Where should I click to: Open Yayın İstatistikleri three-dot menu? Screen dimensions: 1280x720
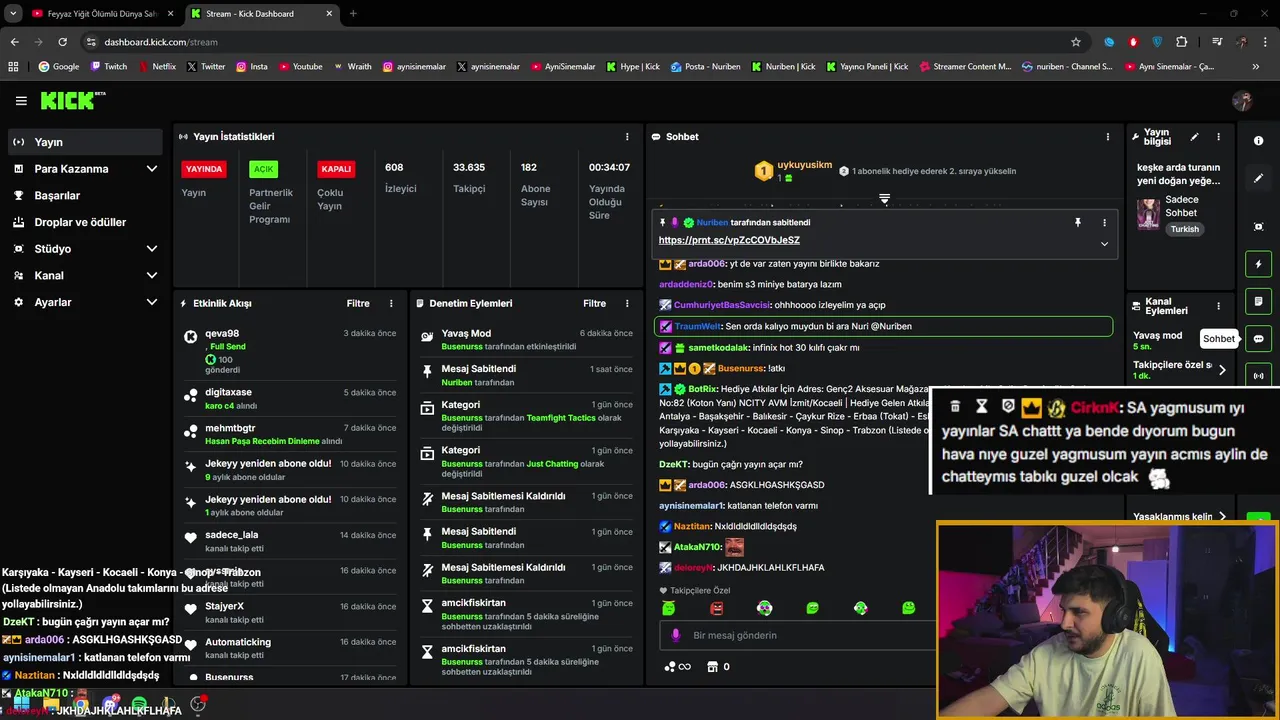click(627, 137)
